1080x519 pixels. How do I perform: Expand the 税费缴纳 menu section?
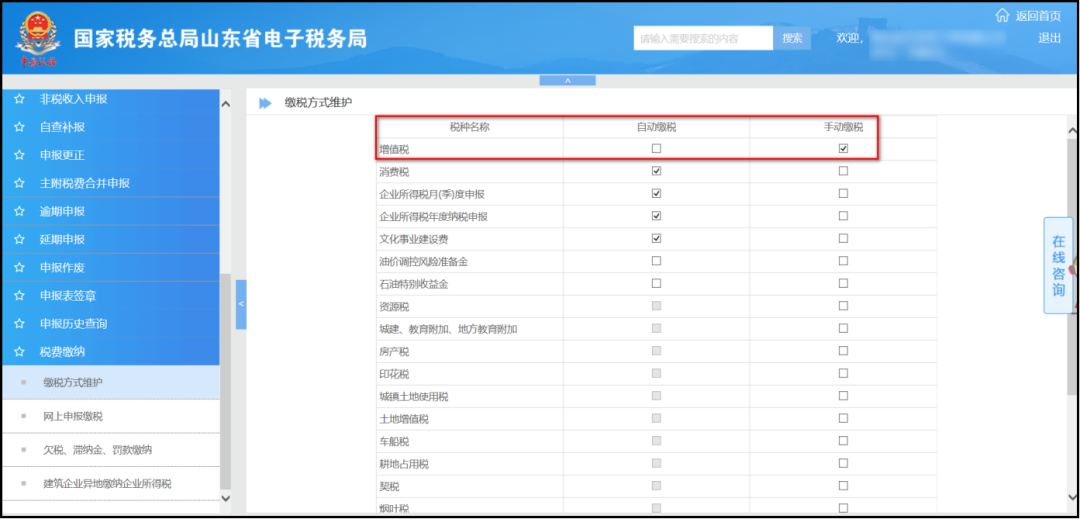[110, 352]
